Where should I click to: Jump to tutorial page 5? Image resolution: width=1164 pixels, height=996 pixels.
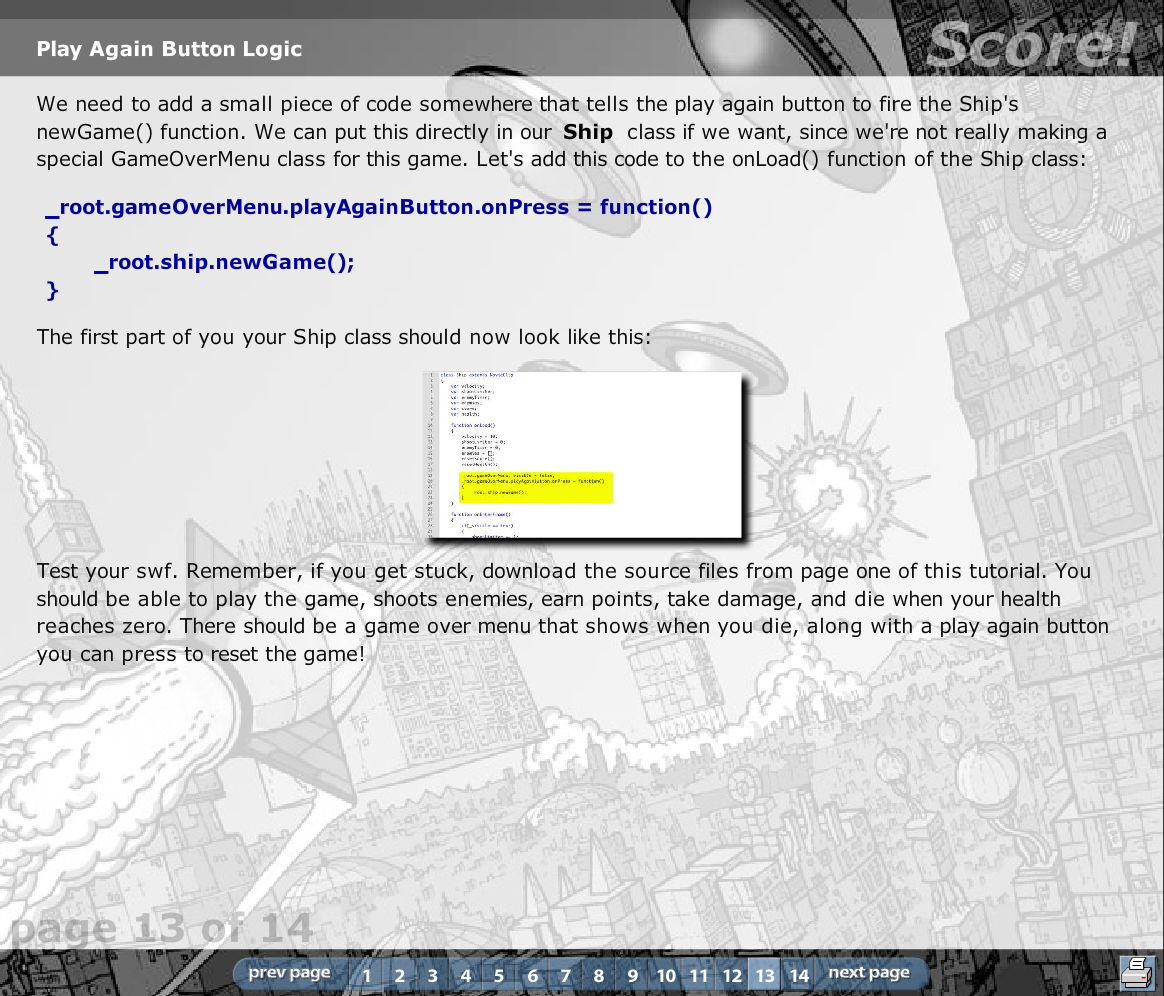coord(499,975)
